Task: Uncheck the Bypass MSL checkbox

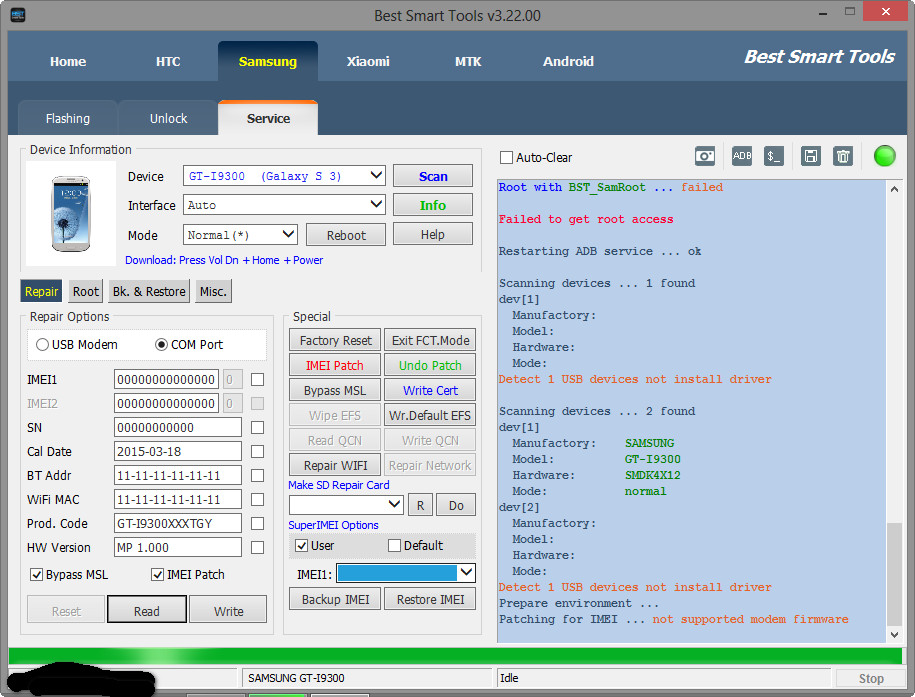Action: pos(36,574)
